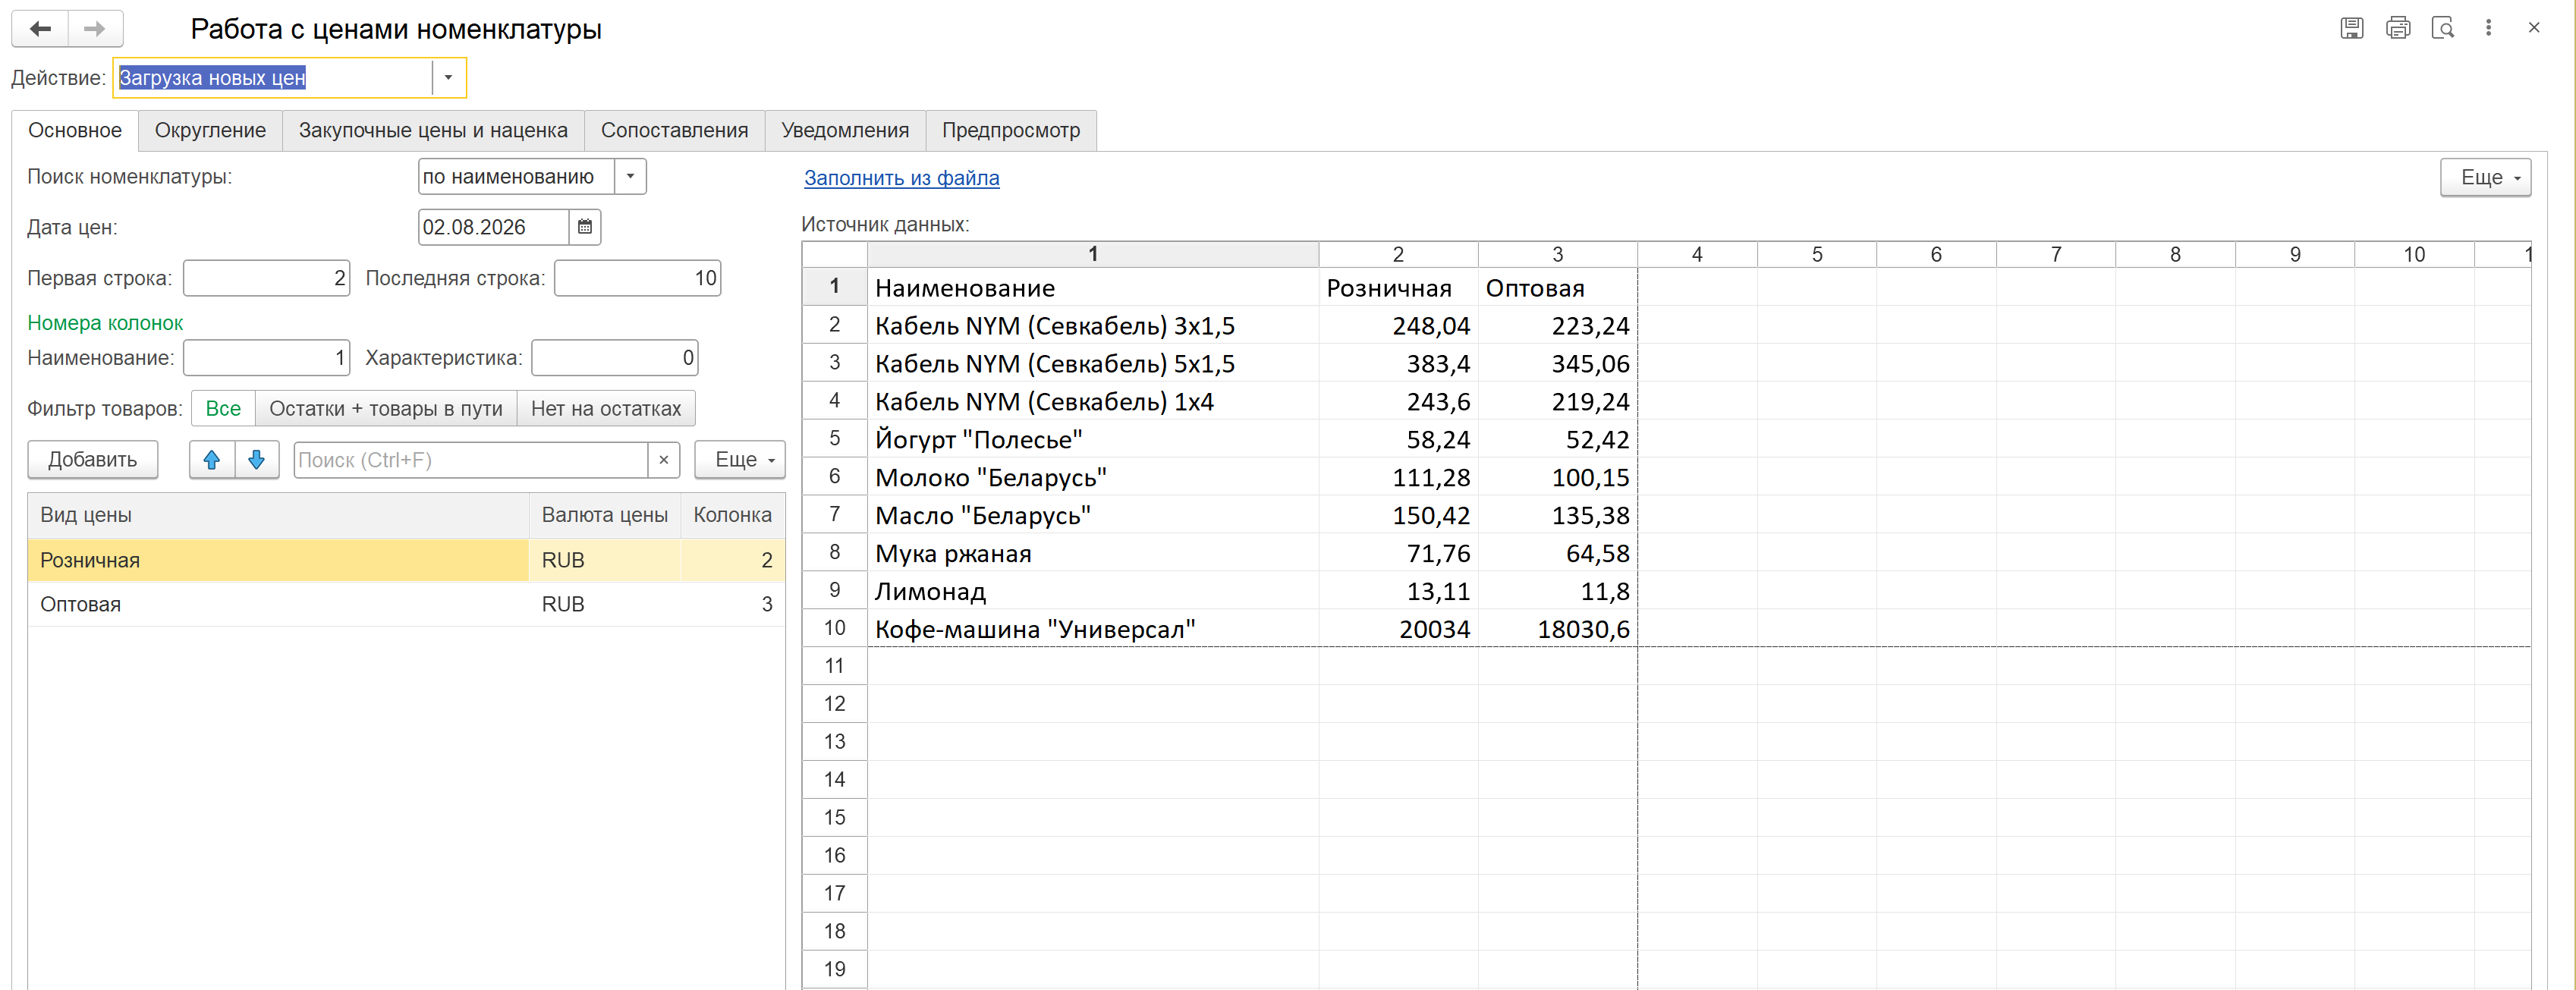The width and height of the screenshot is (2576, 990).
Task: Select the Нет на остатках filter
Action: pyautogui.click(x=606, y=409)
